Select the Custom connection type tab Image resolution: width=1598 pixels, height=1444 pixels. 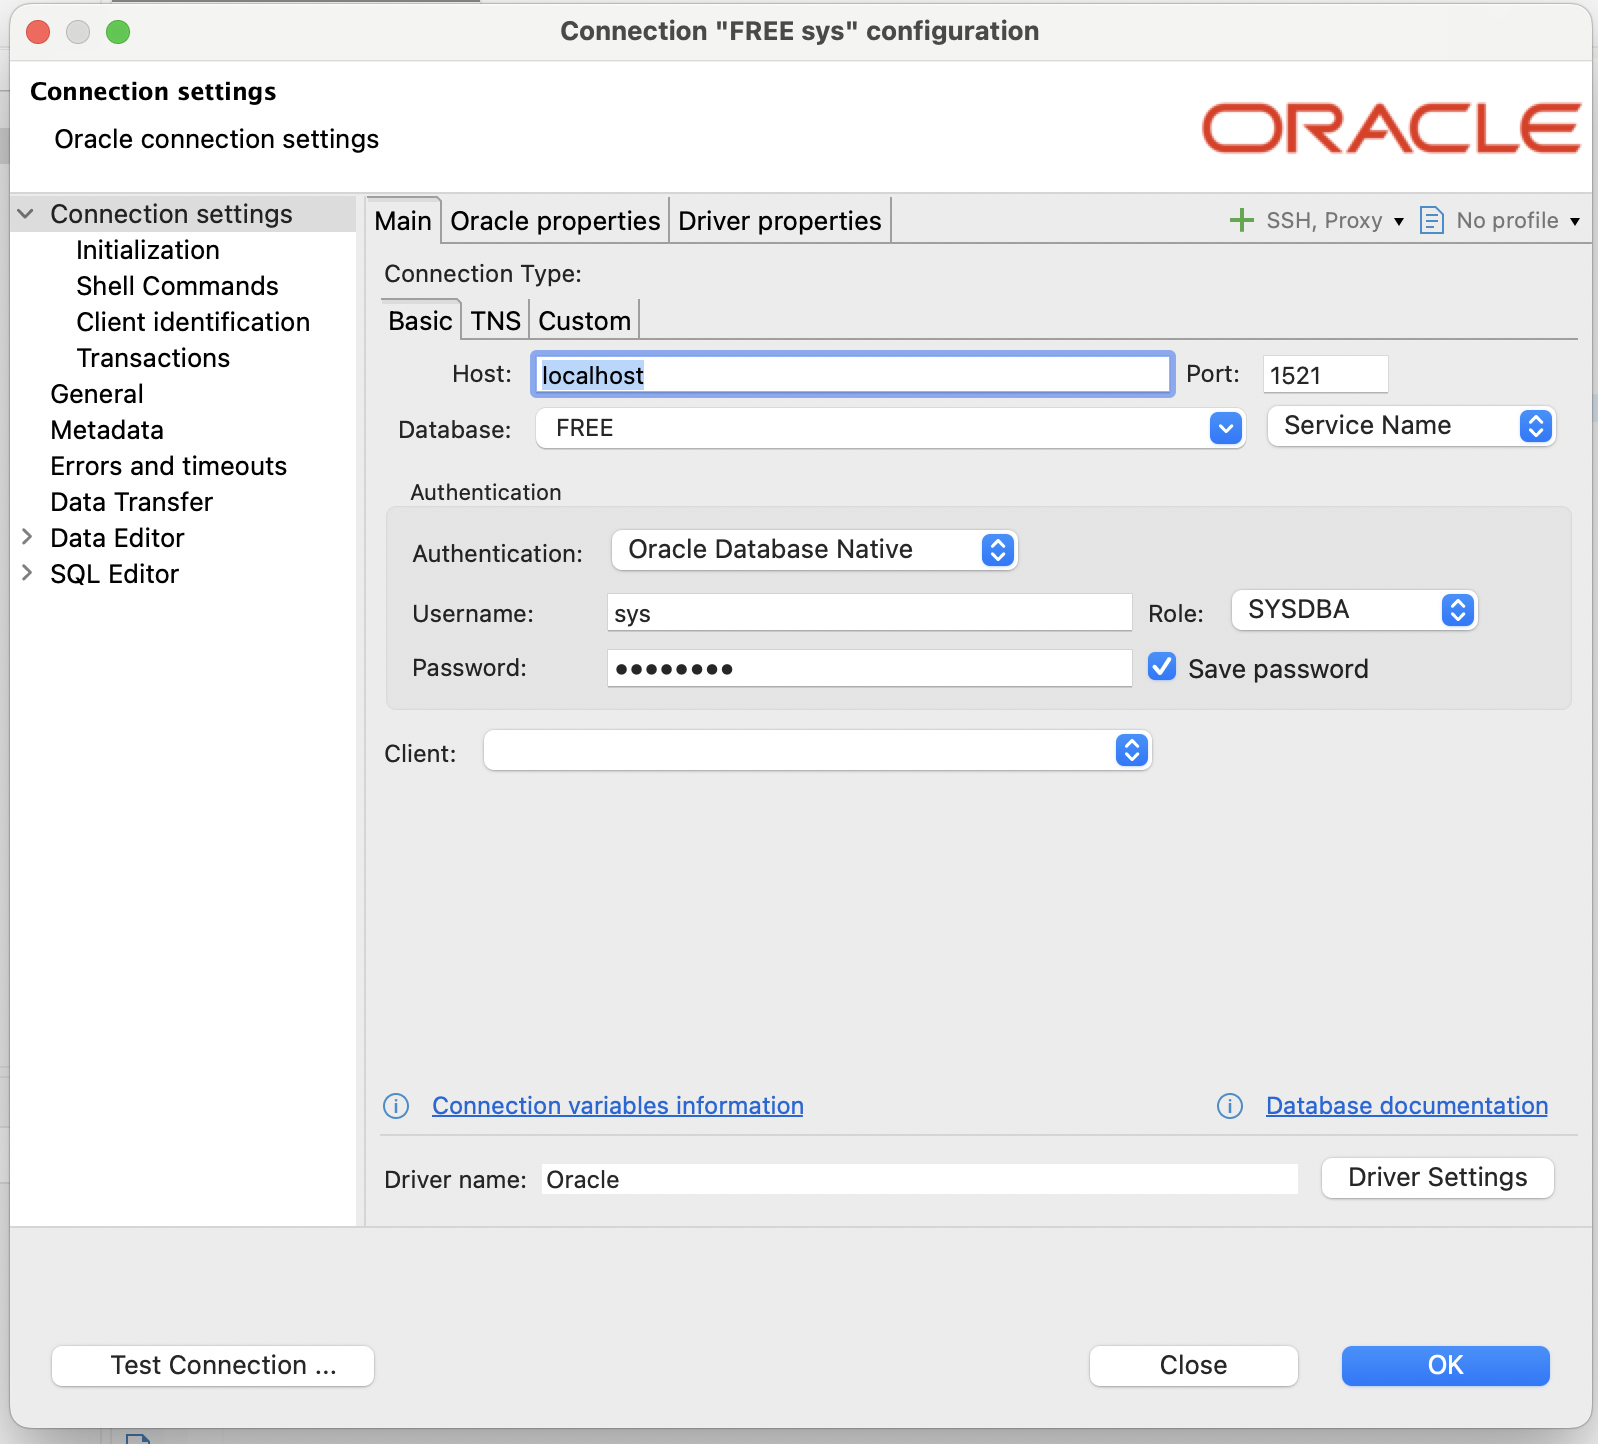point(585,321)
